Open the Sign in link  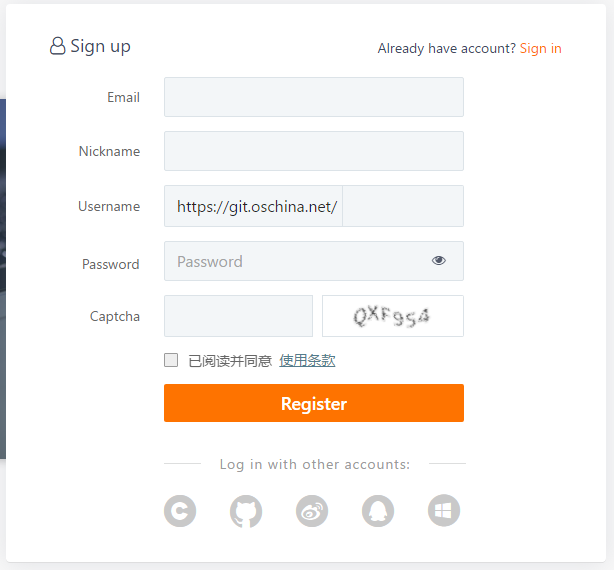pos(540,48)
